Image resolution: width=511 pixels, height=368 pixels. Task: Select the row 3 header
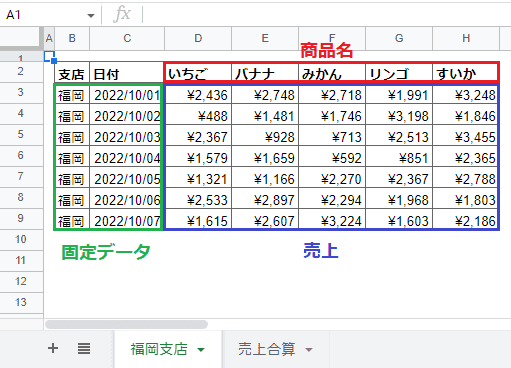tap(21, 92)
